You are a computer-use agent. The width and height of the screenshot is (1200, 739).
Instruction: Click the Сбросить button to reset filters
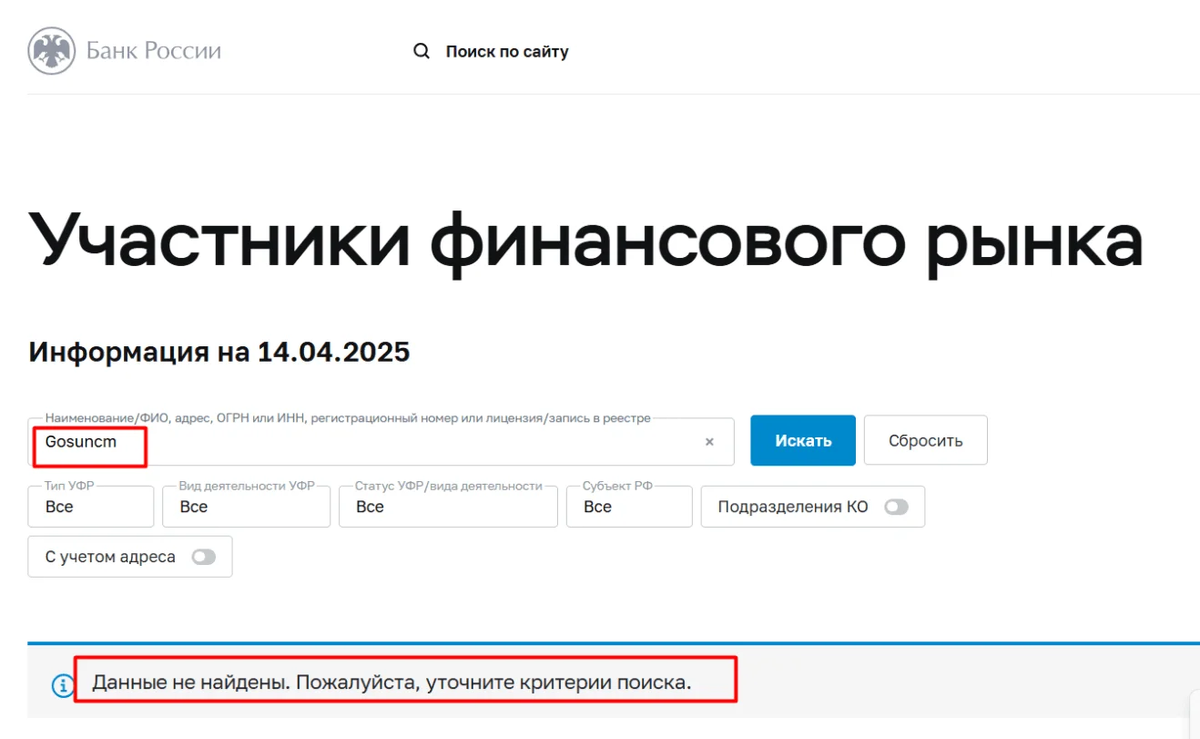pos(925,440)
